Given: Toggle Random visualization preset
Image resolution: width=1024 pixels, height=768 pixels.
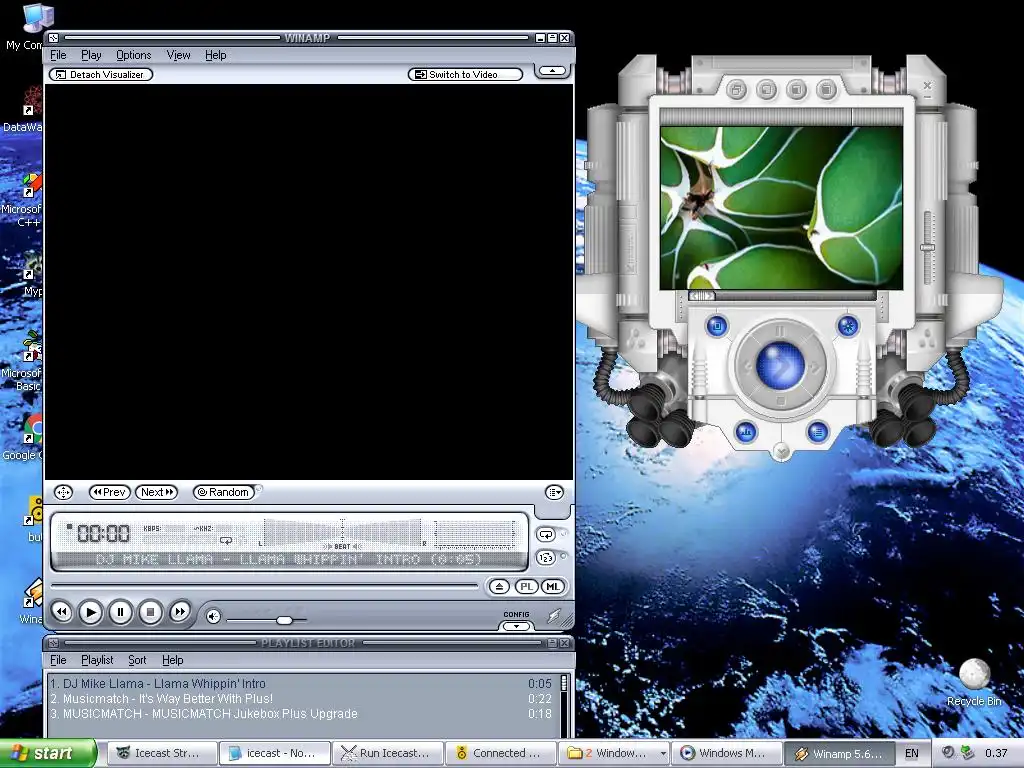Looking at the screenshot, I should (x=223, y=492).
